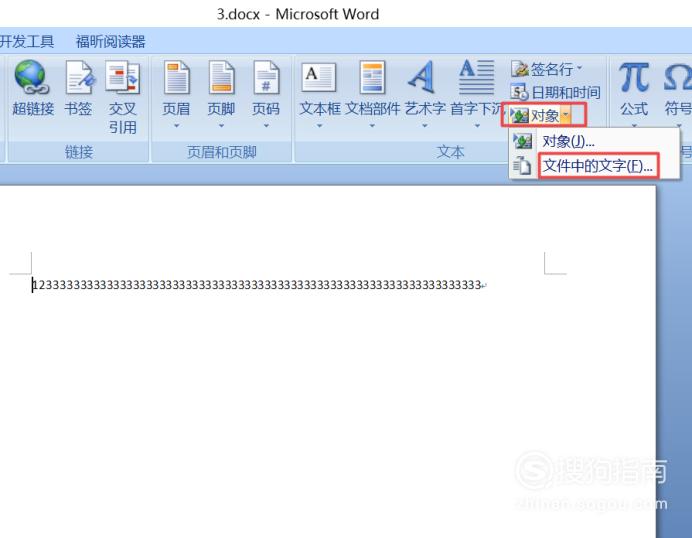Click the Quick Parts (文档部件) icon

[372, 77]
